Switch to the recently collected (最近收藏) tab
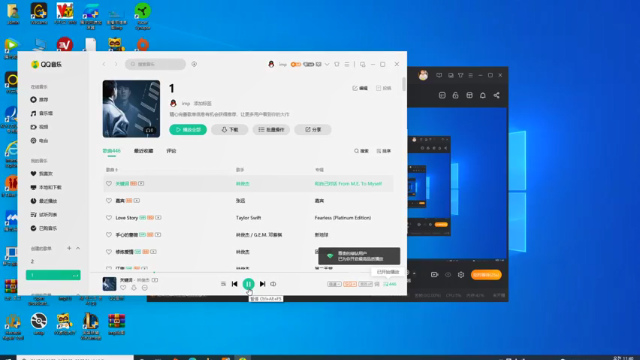This screenshot has width=640, height=360. point(143,151)
